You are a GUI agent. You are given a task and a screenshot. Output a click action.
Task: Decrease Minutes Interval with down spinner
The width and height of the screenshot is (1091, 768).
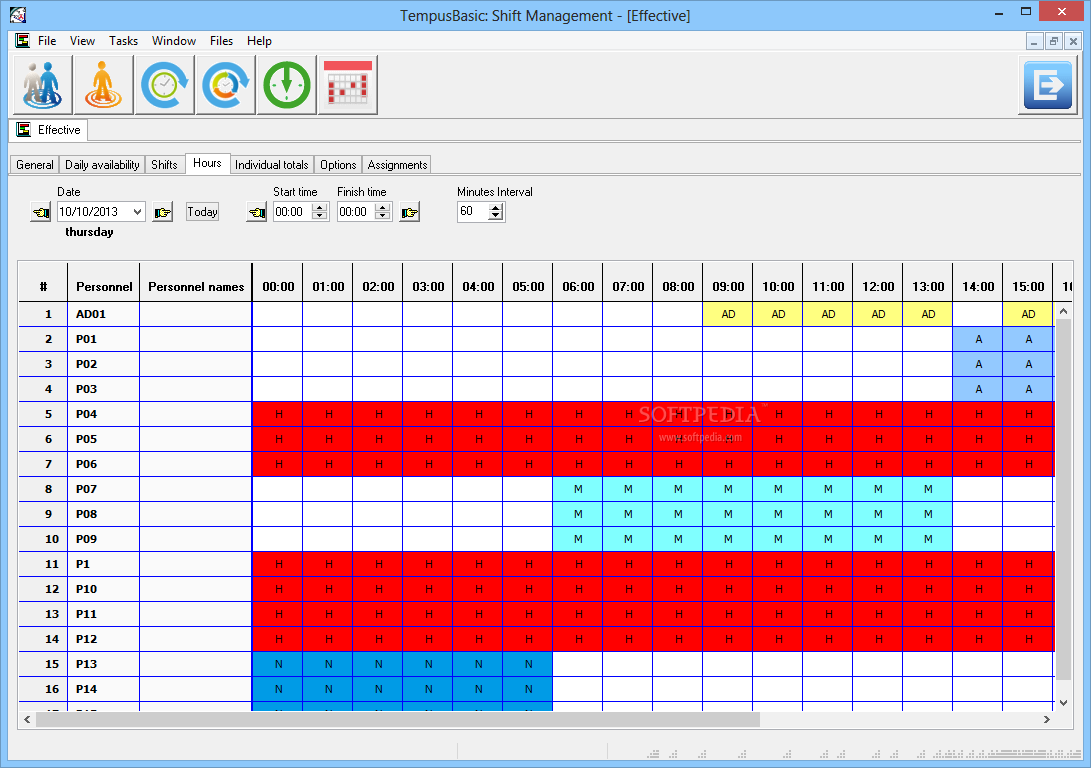(x=495, y=216)
